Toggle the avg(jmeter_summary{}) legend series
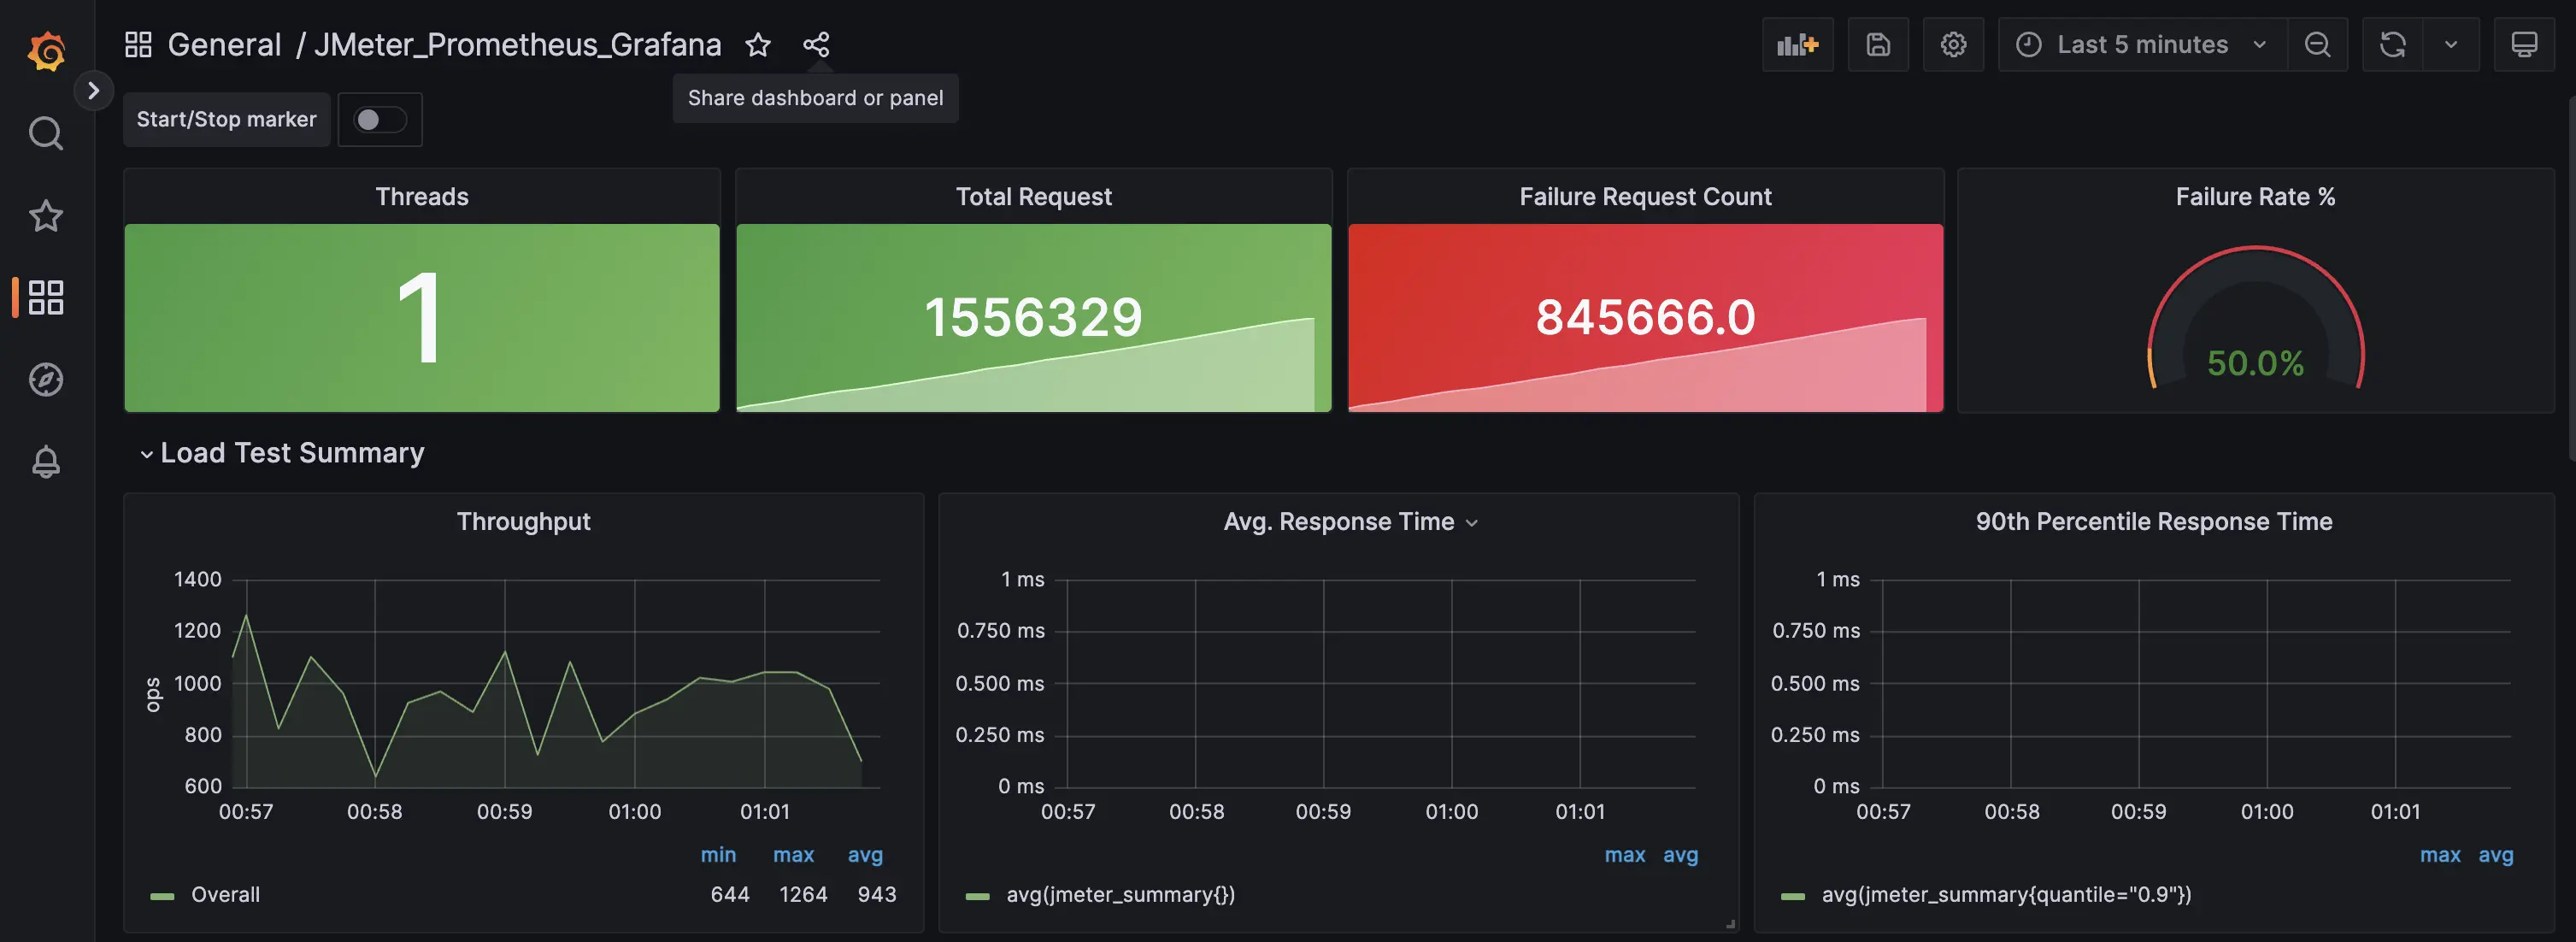The width and height of the screenshot is (2576, 942). 1120,895
